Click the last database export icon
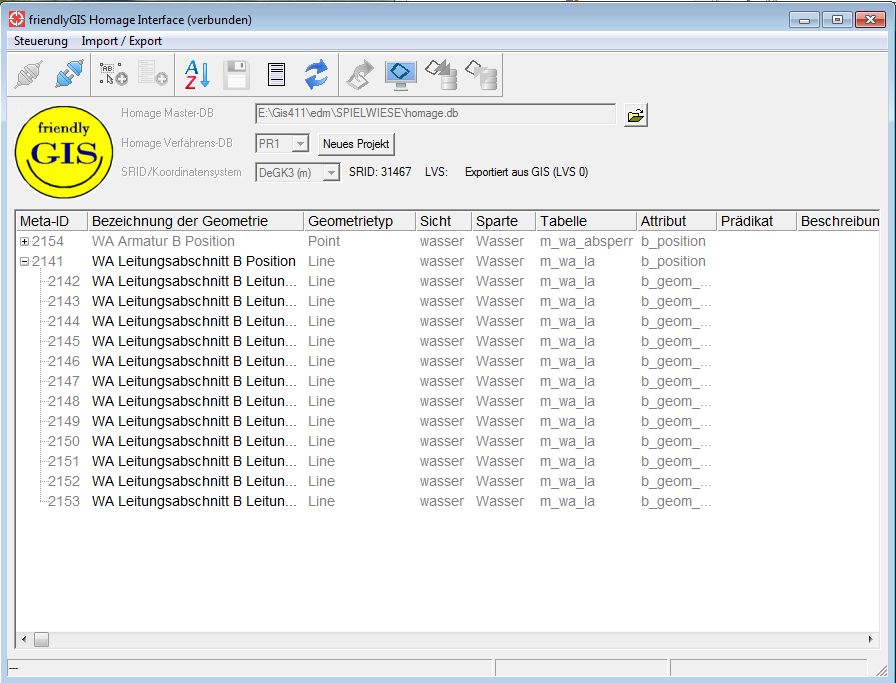This screenshot has width=896, height=683. click(x=481, y=74)
